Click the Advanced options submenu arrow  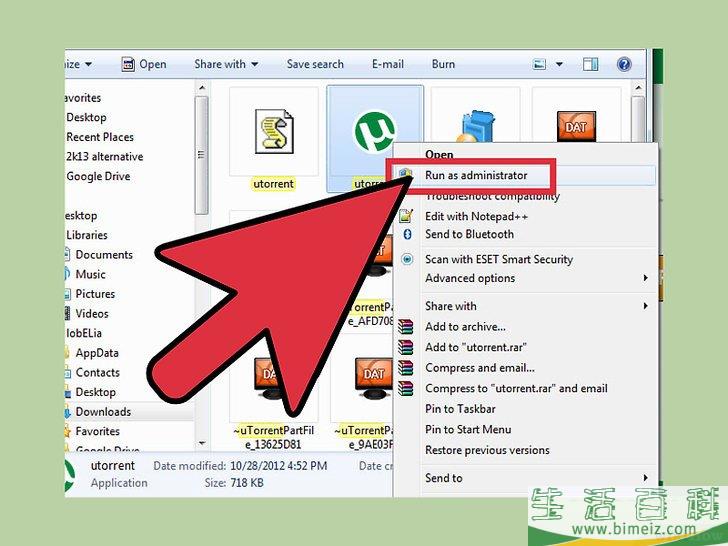point(645,278)
